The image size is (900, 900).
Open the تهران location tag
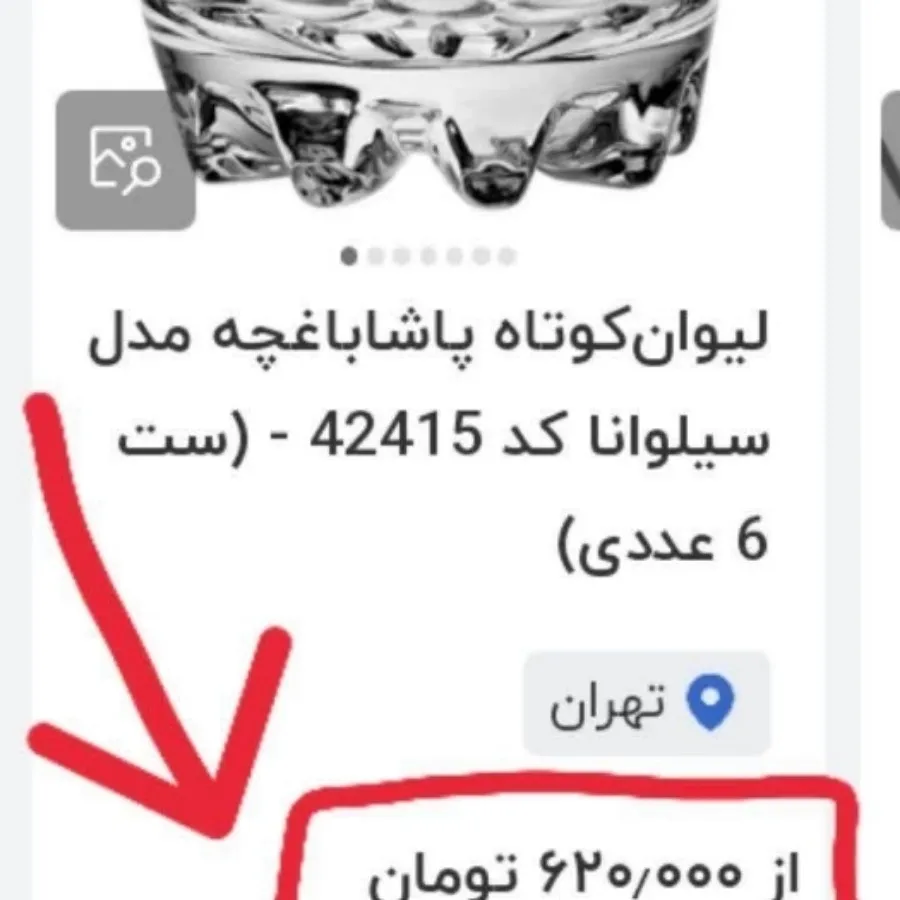(646, 703)
